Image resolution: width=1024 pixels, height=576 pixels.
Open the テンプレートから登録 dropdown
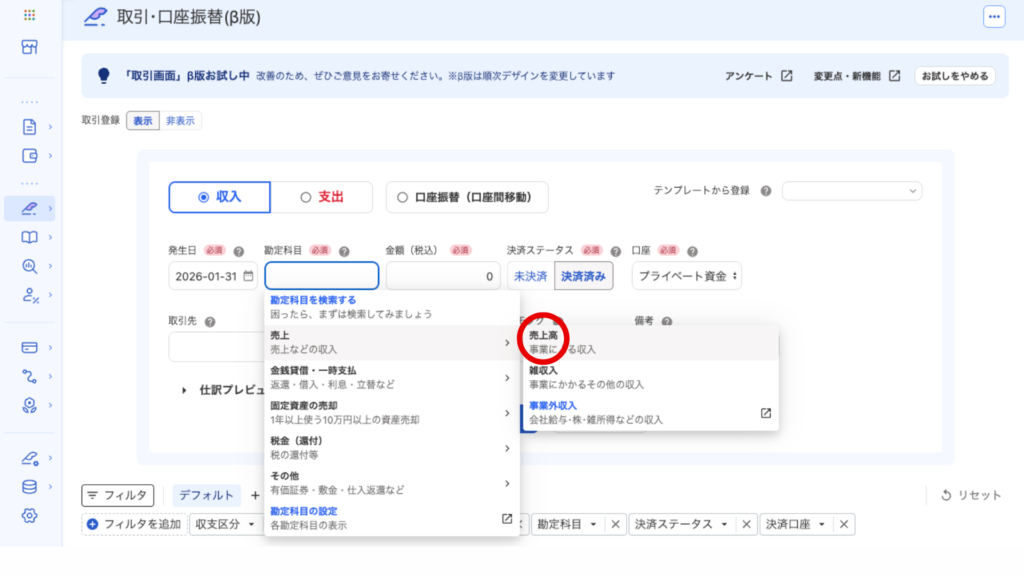point(852,190)
